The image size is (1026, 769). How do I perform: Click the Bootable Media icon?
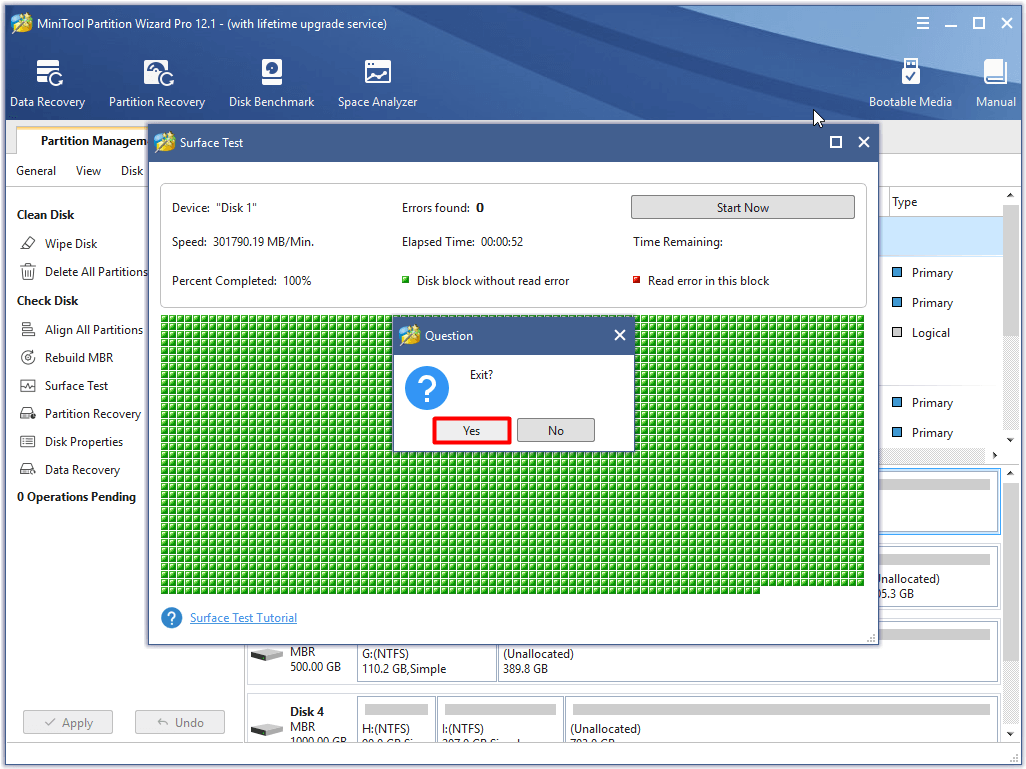(x=910, y=83)
